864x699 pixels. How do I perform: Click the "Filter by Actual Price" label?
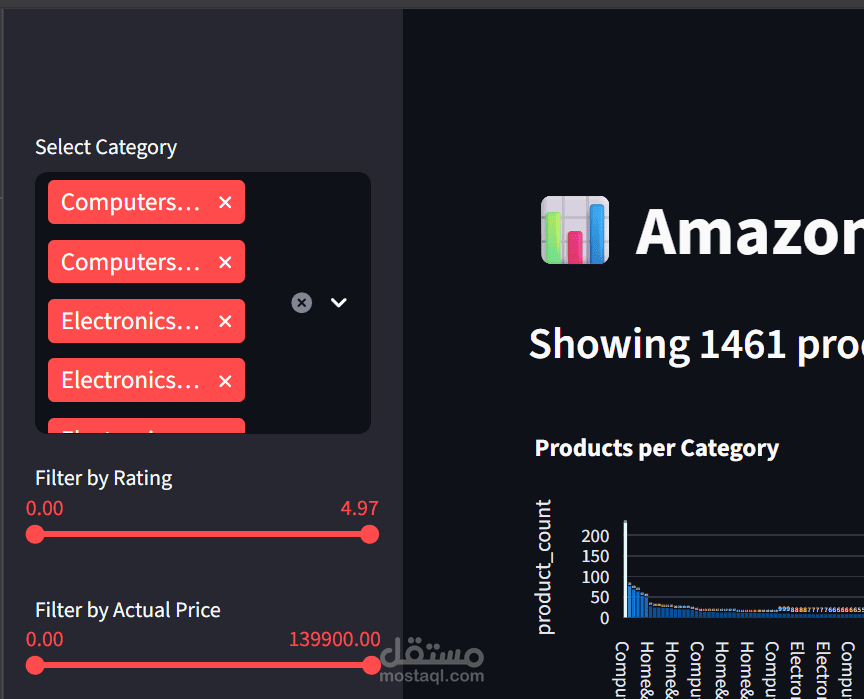[x=128, y=610]
